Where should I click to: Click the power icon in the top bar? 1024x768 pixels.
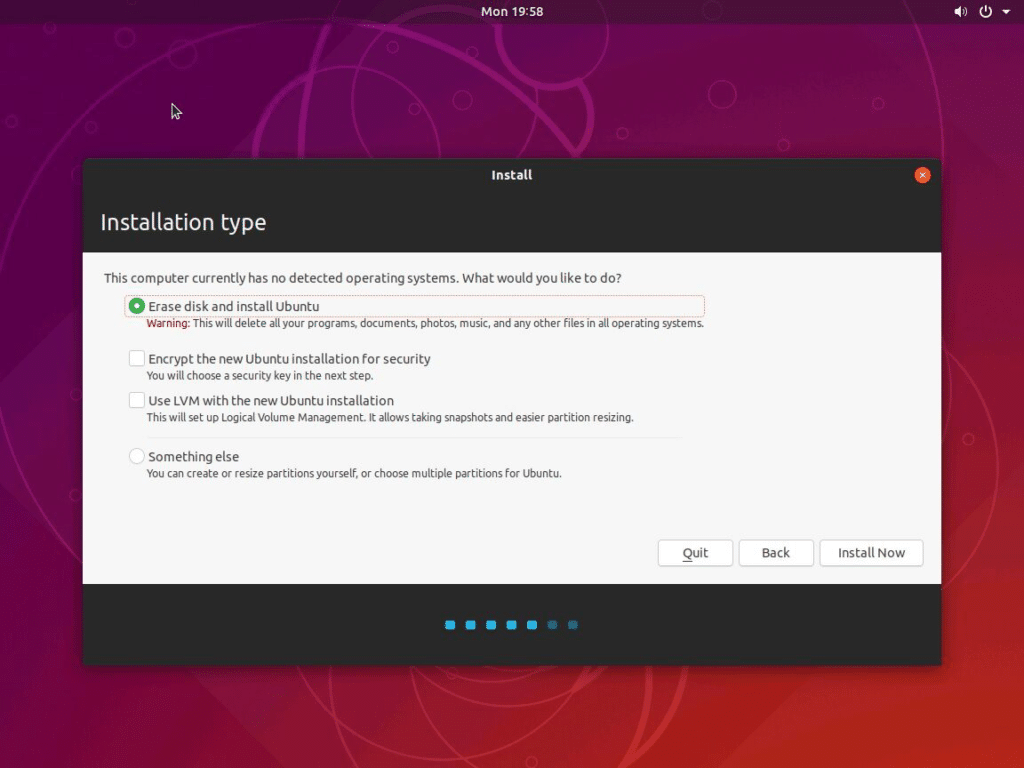(985, 12)
